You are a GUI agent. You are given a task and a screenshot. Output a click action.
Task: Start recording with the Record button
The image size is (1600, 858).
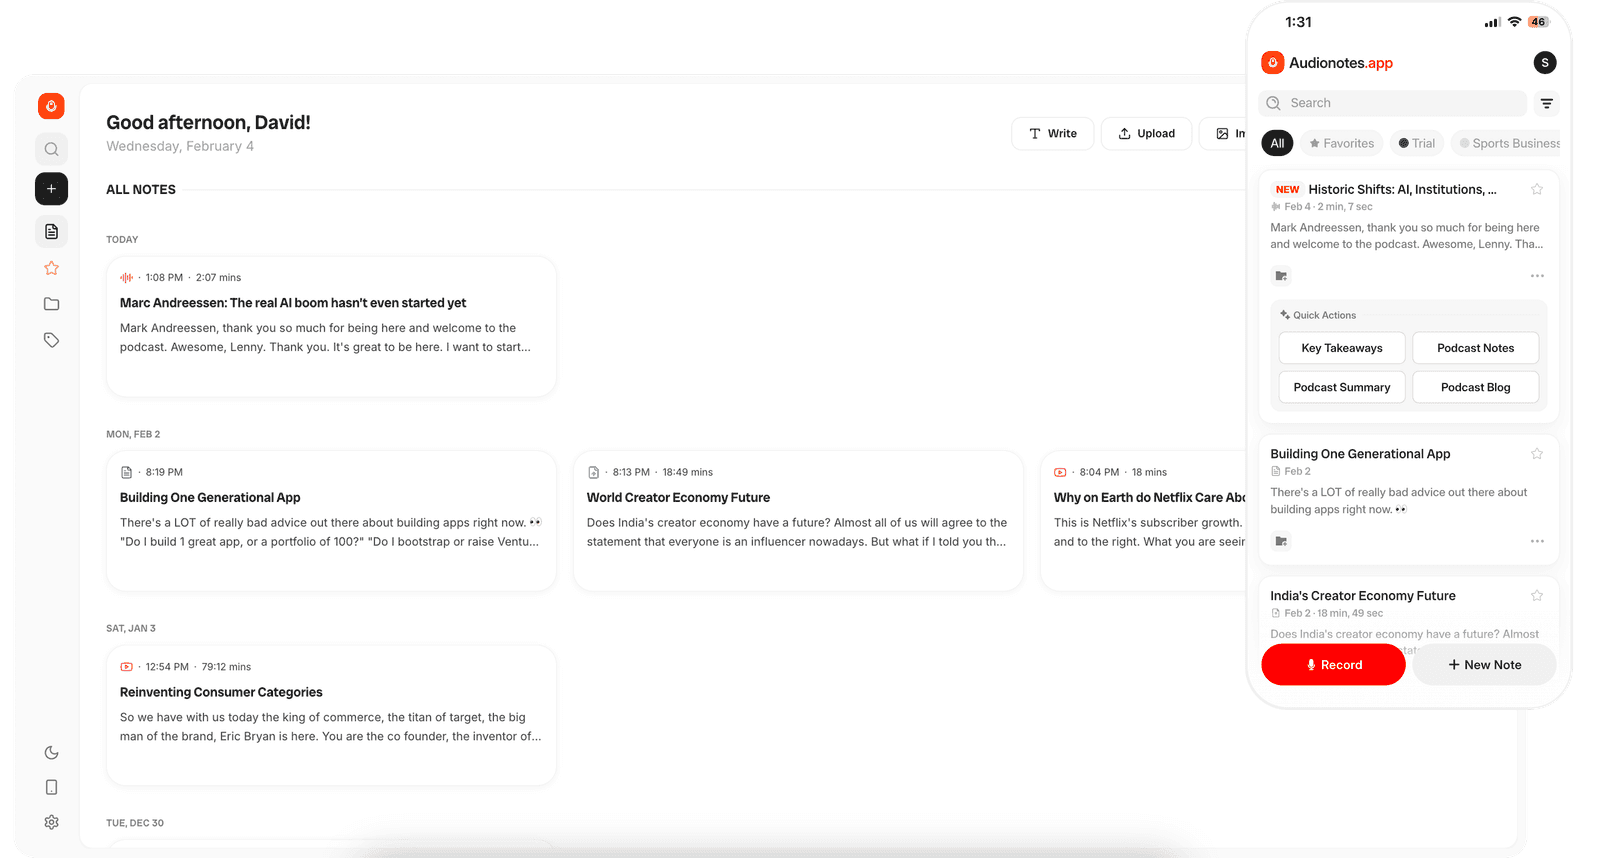(x=1333, y=665)
